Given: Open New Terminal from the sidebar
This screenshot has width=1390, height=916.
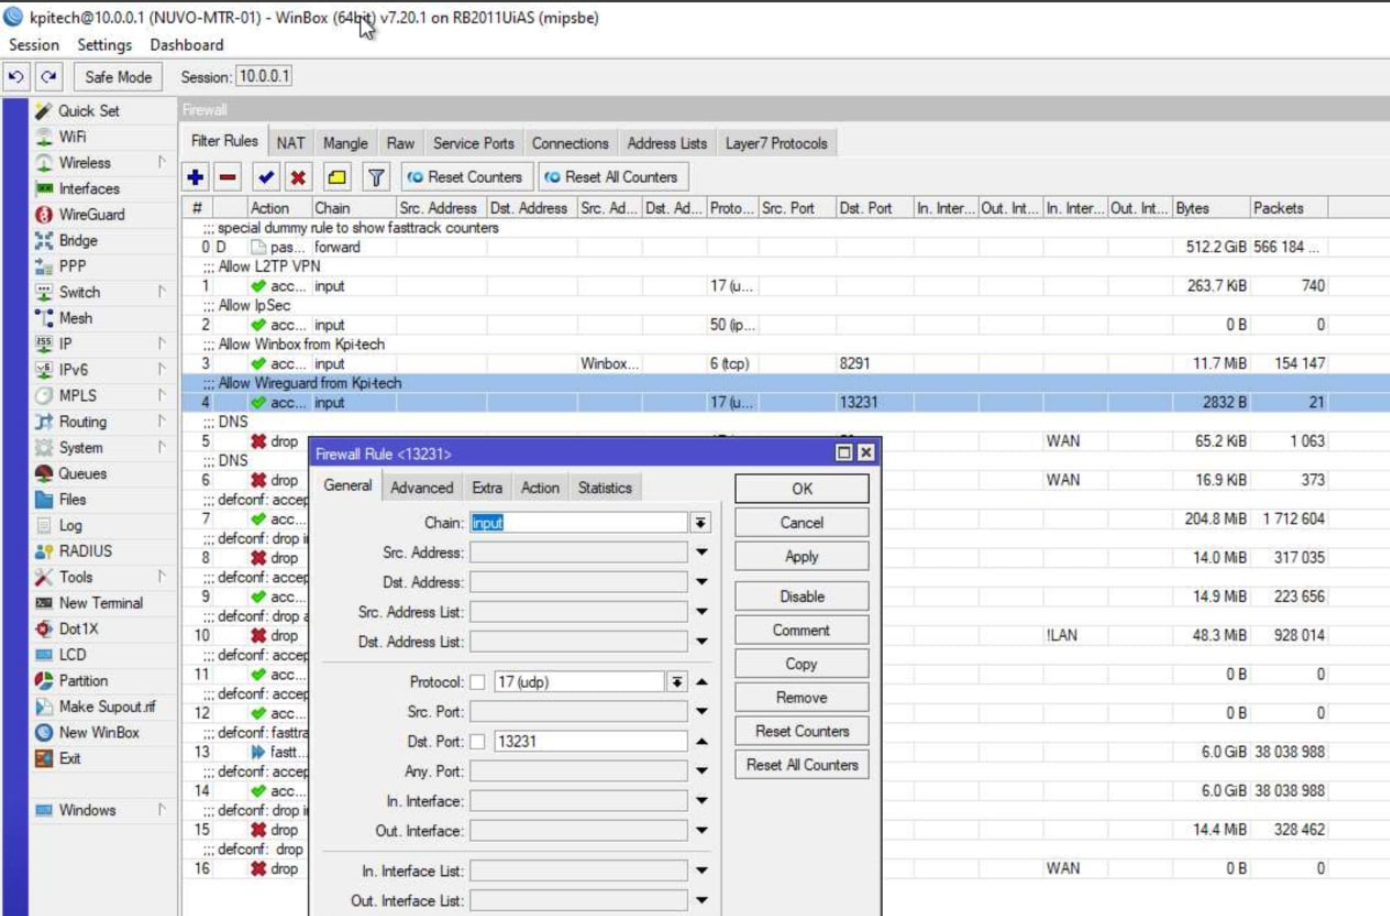Looking at the screenshot, I should point(100,603).
